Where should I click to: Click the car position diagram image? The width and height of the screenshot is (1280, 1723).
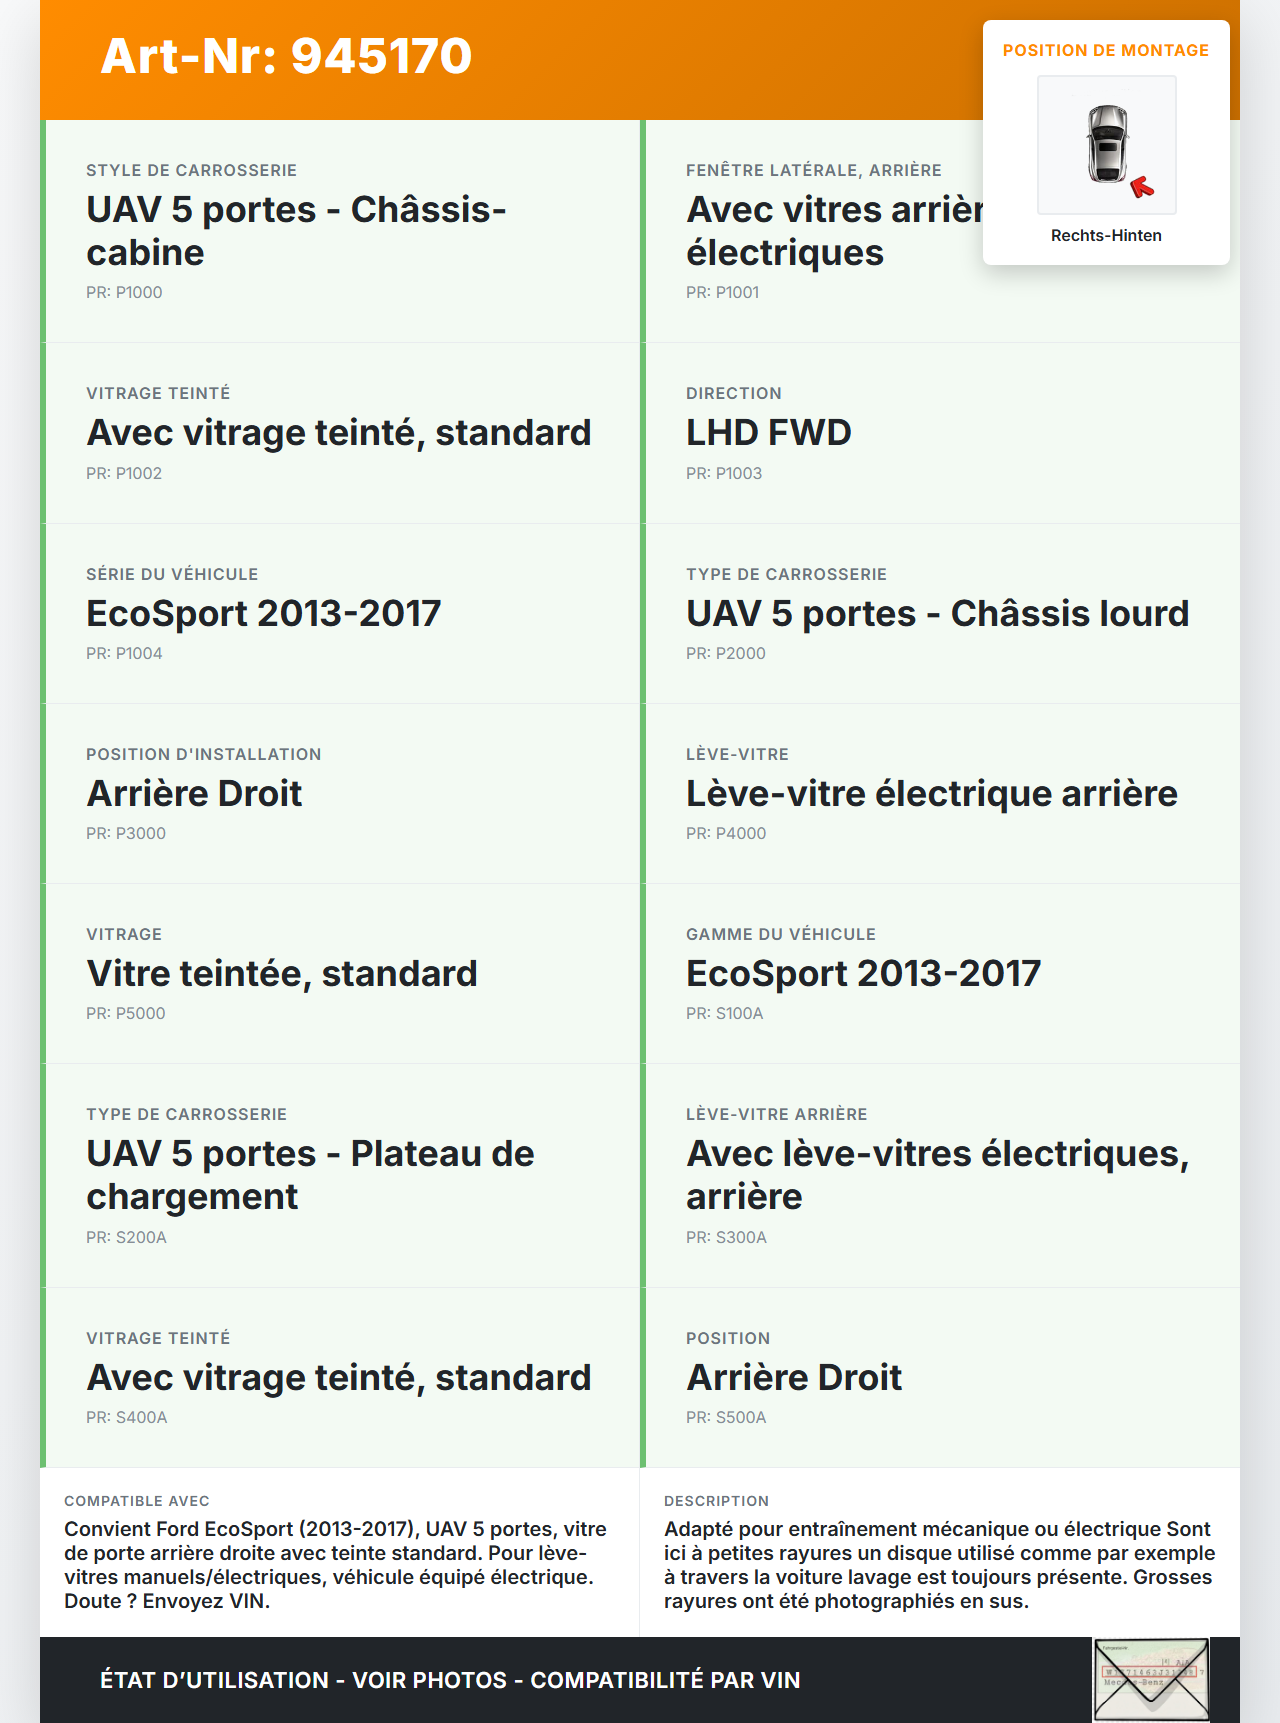(x=1106, y=145)
